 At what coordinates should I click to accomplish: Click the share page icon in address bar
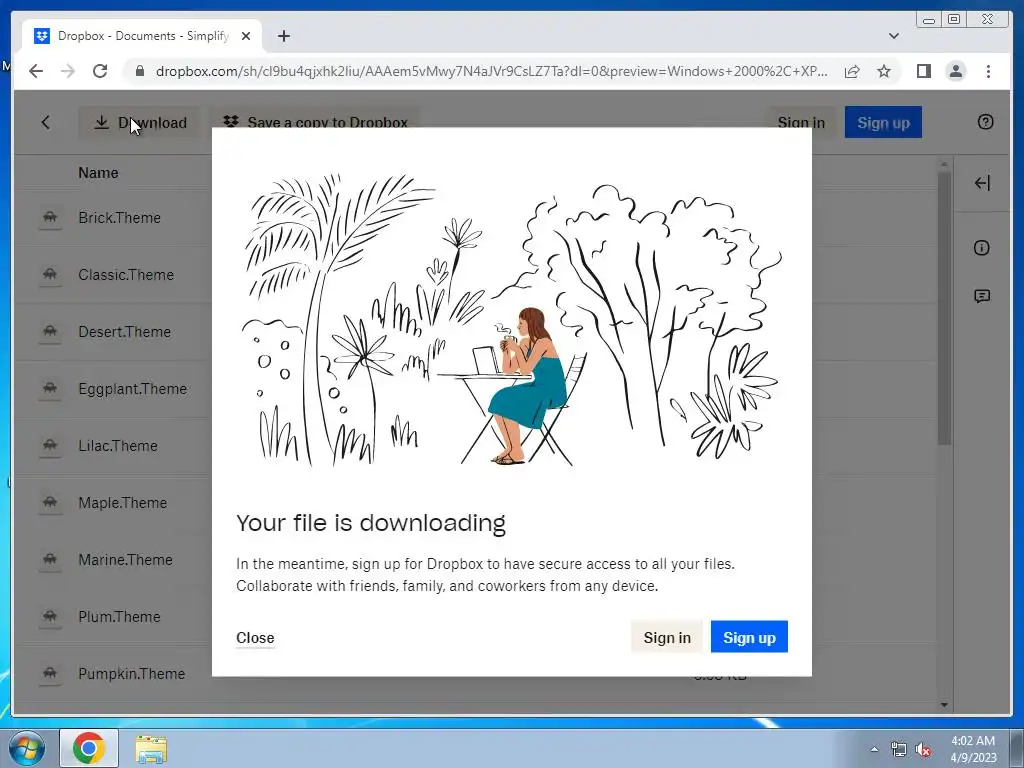[x=852, y=71]
